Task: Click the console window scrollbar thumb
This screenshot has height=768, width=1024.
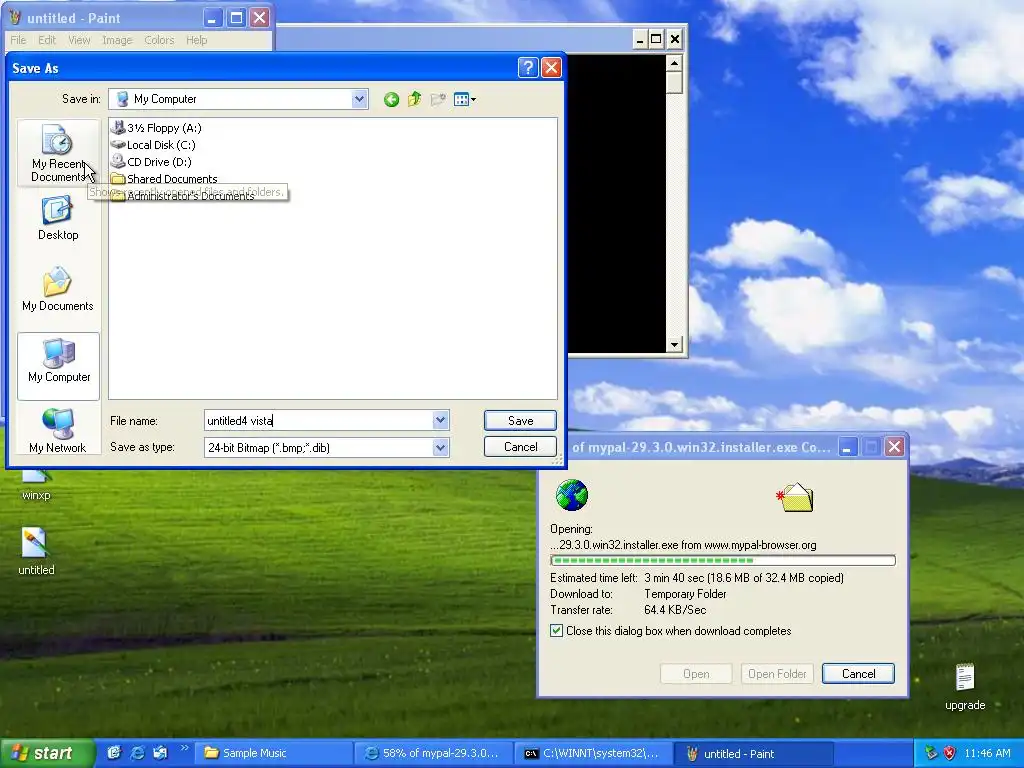Action: [674, 82]
